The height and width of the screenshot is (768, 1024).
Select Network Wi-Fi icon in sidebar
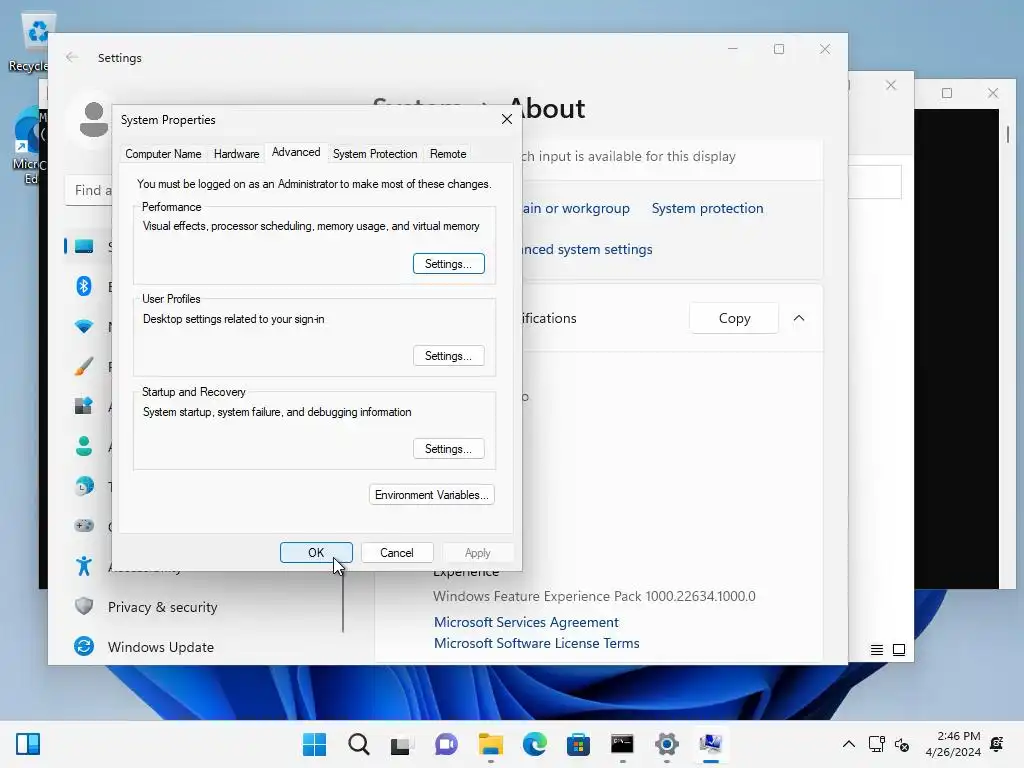[84, 326]
